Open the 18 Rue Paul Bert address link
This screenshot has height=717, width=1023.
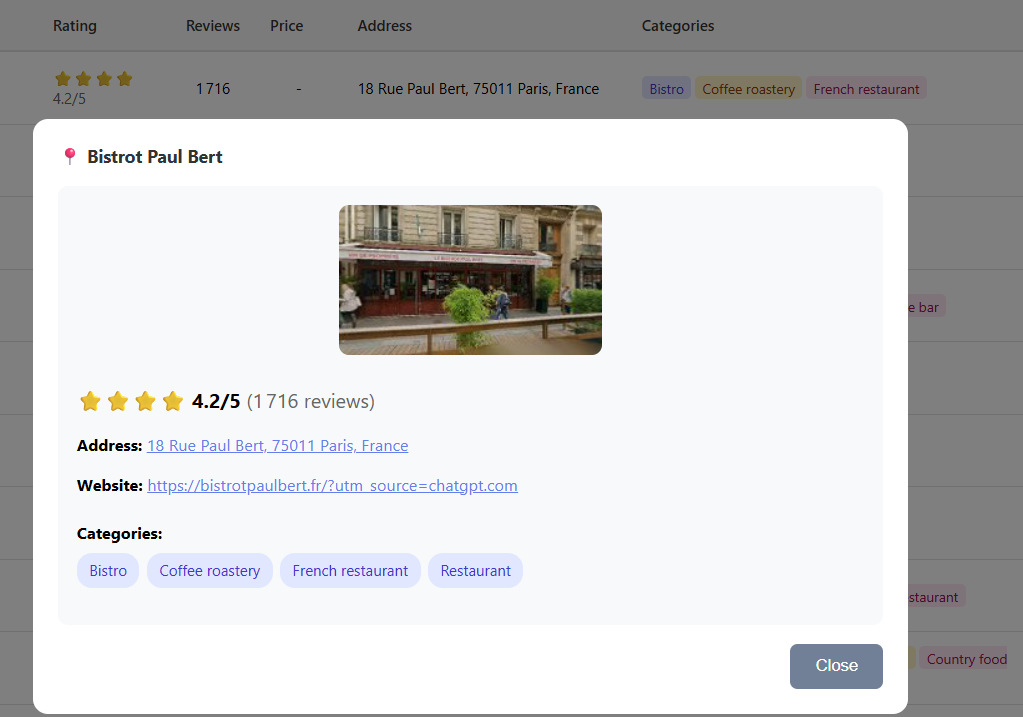click(277, 446)
